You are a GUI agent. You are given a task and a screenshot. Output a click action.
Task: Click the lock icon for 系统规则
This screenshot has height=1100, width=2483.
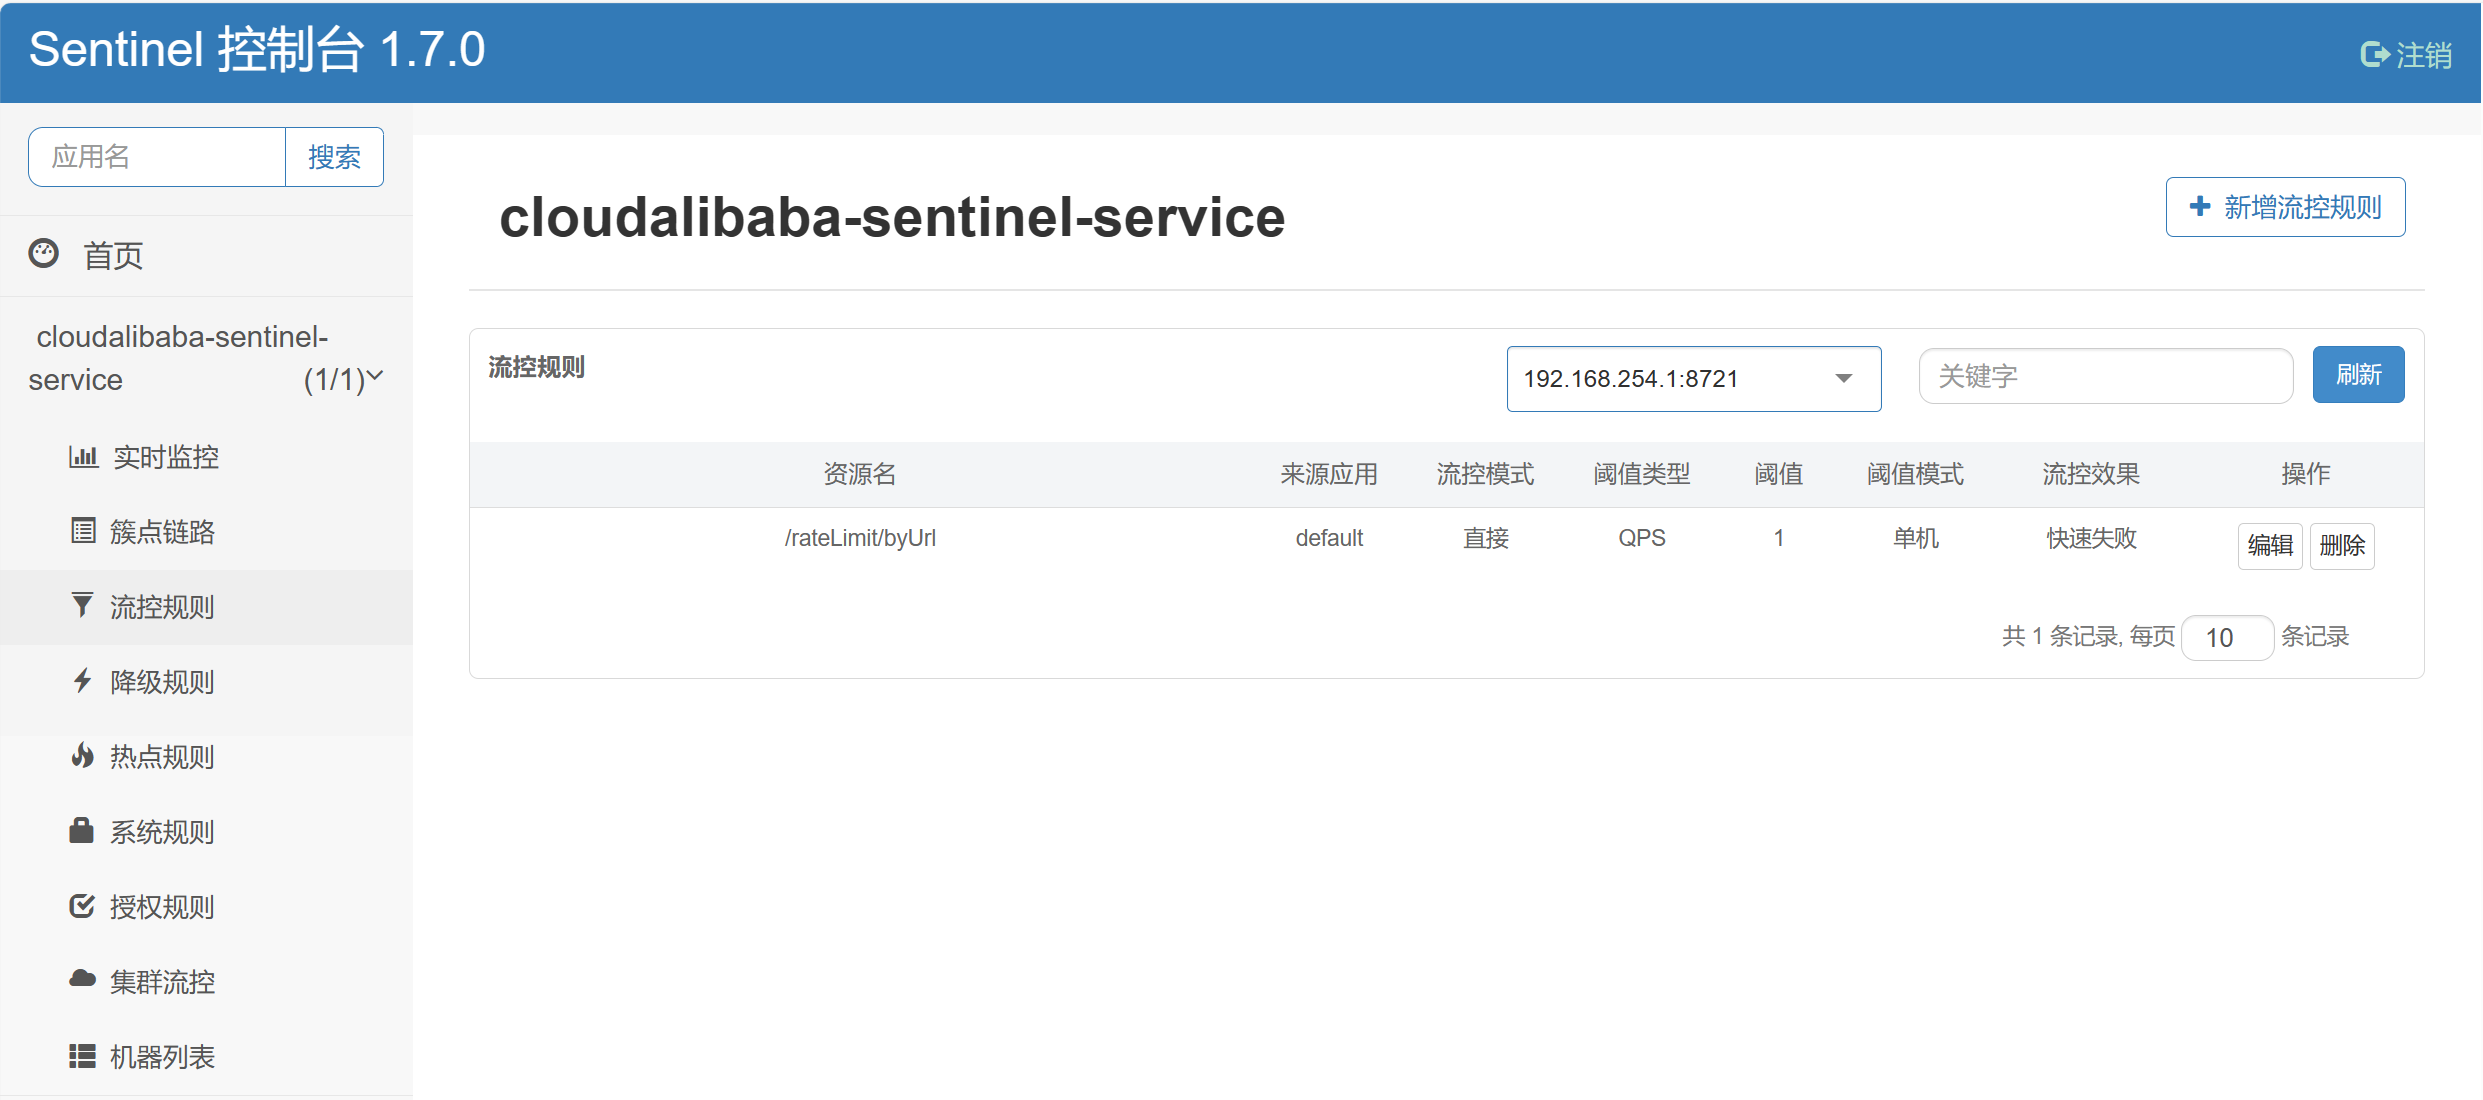click(82, 830)
